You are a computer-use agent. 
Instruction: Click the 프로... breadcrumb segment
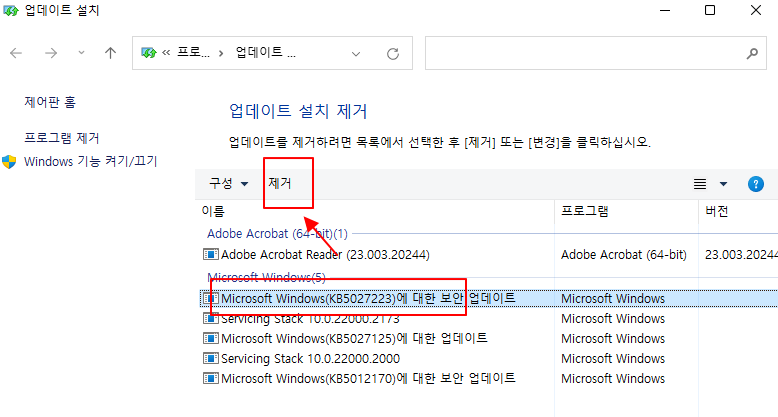tap(193, 52)
